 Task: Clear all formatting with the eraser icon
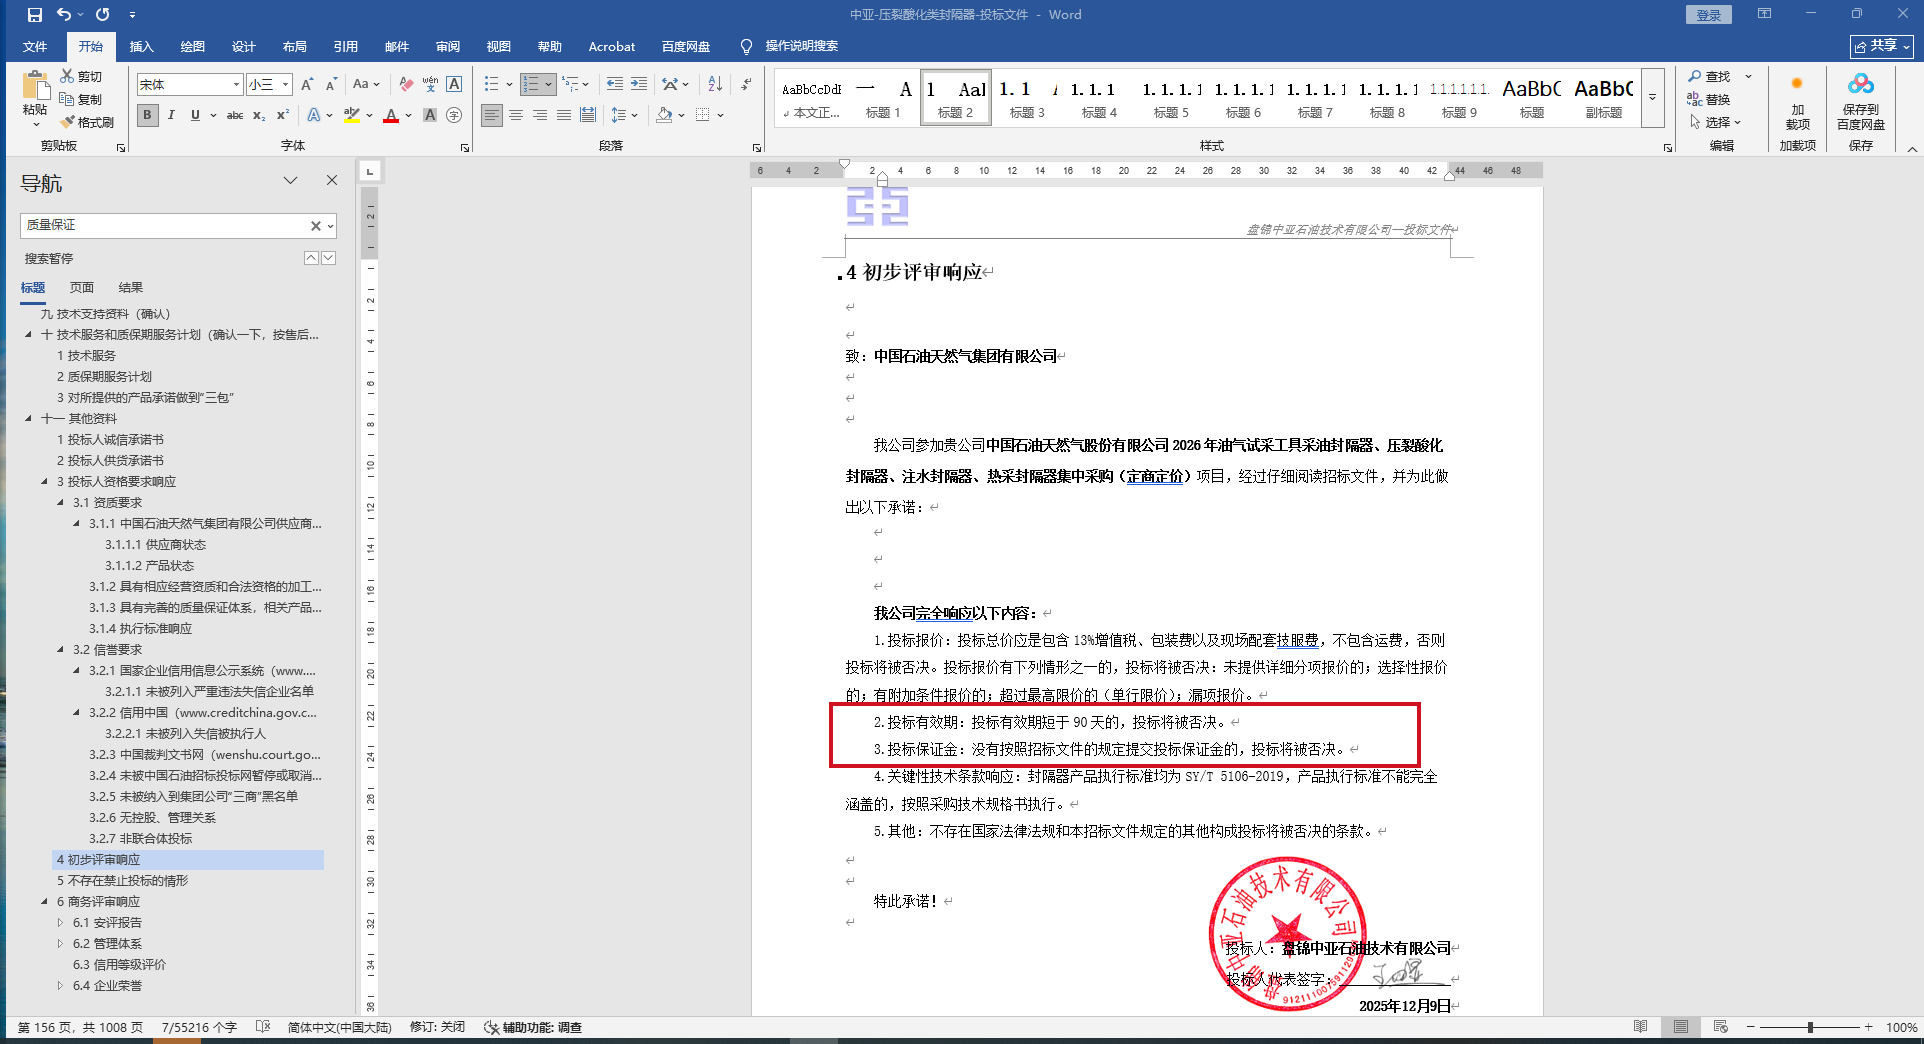coord(406,85)
